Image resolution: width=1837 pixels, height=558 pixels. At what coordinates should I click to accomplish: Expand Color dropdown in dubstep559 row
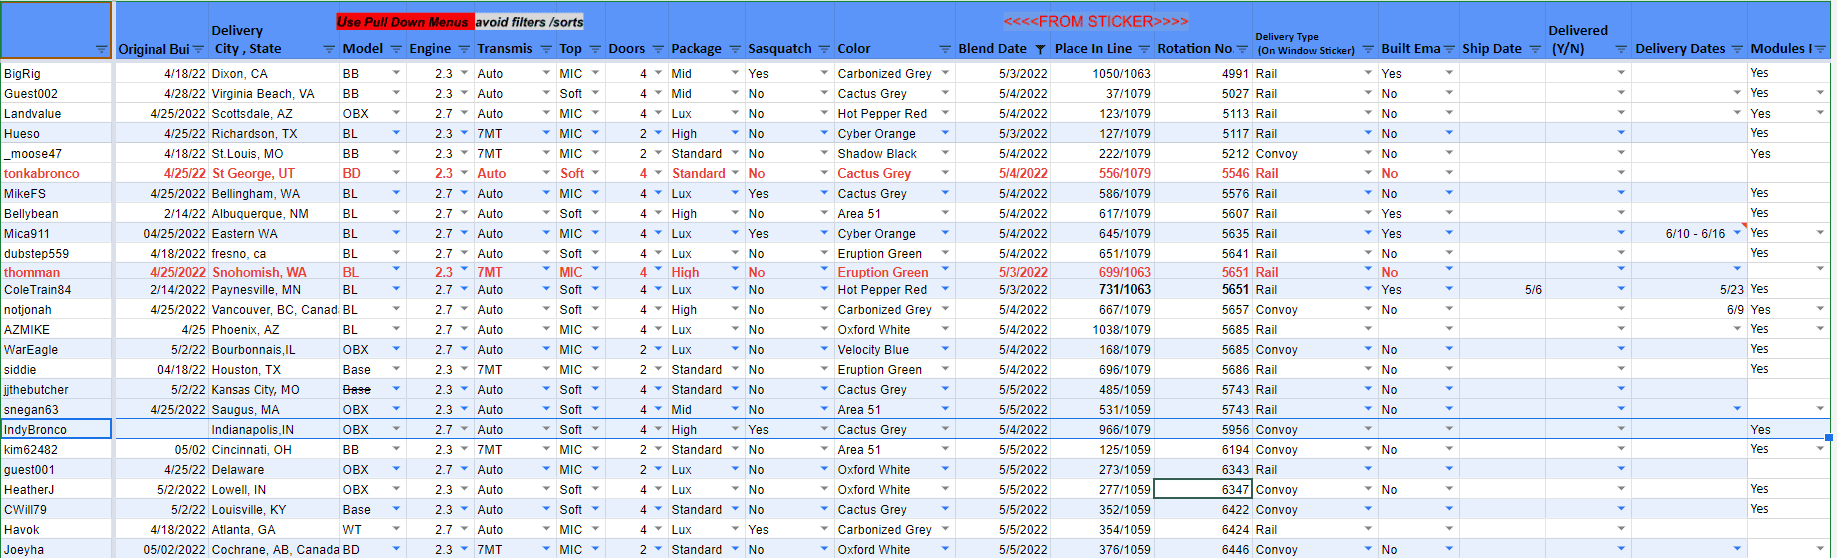[x=945, y=253]
